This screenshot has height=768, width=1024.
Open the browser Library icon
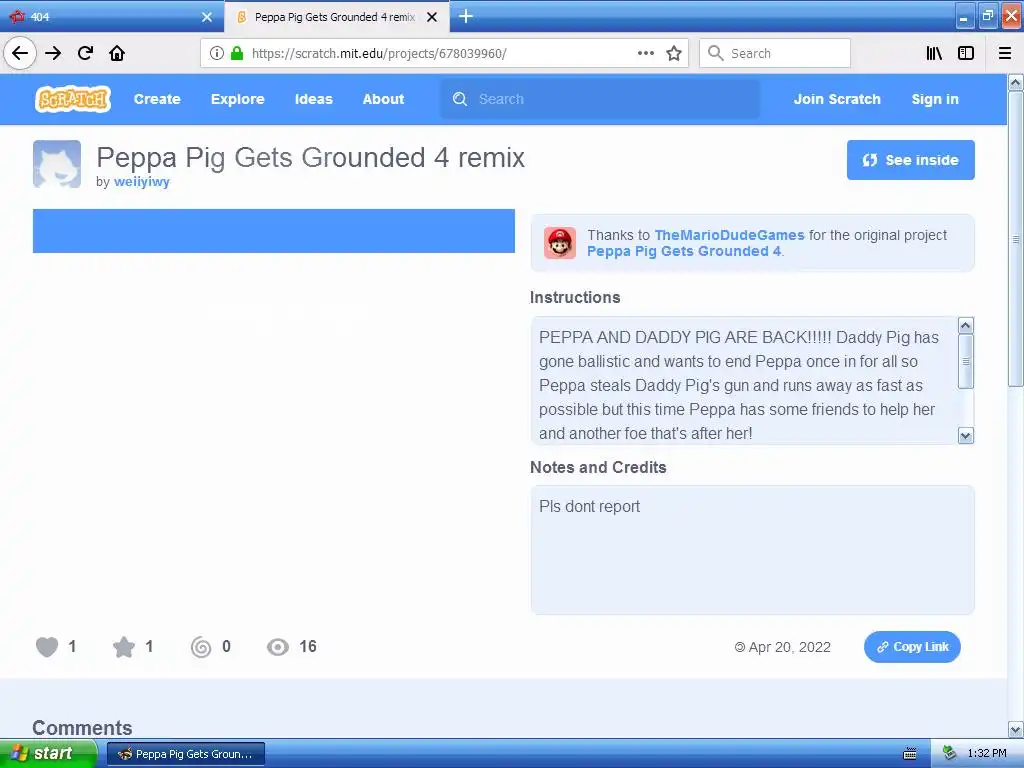click(934, 53)
